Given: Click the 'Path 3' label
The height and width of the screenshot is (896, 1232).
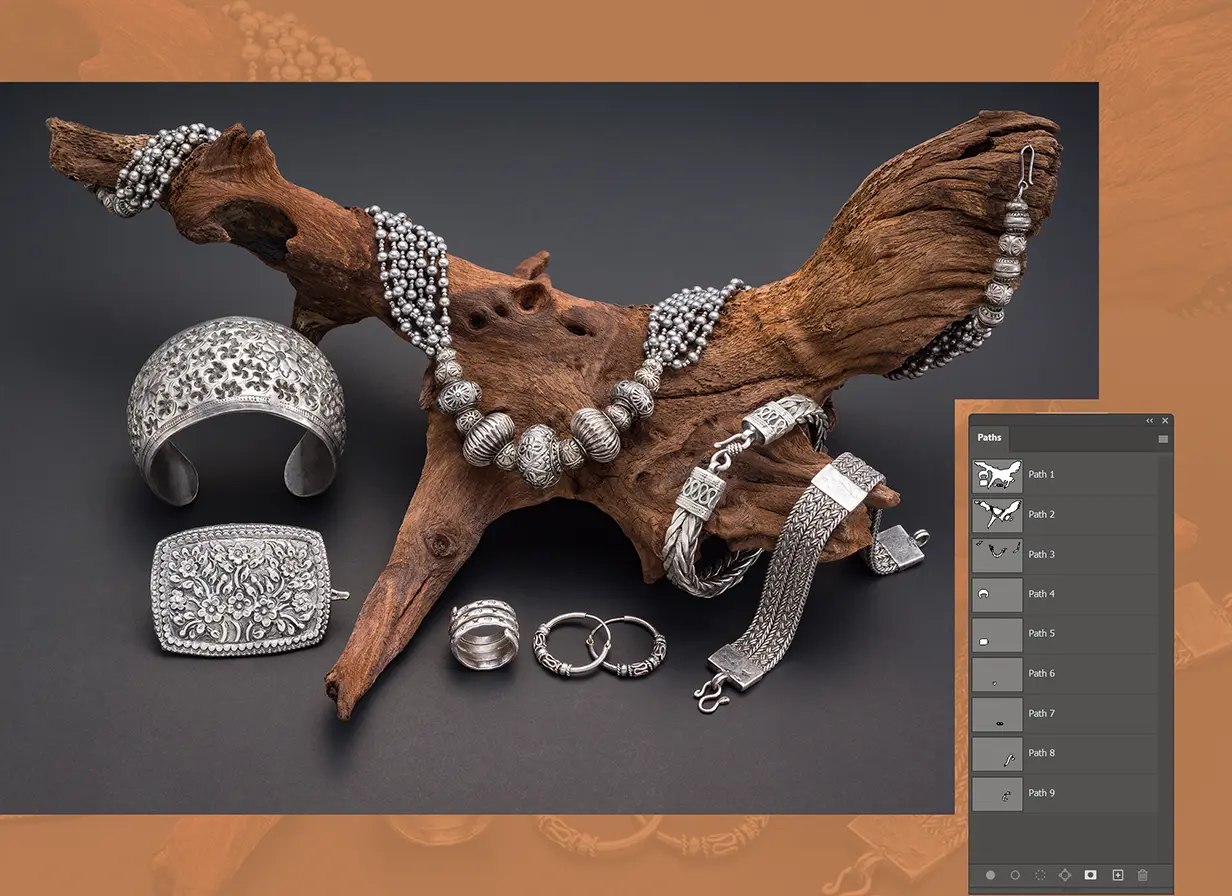Looking at the screenshot, I should [x=1041, y=554].
